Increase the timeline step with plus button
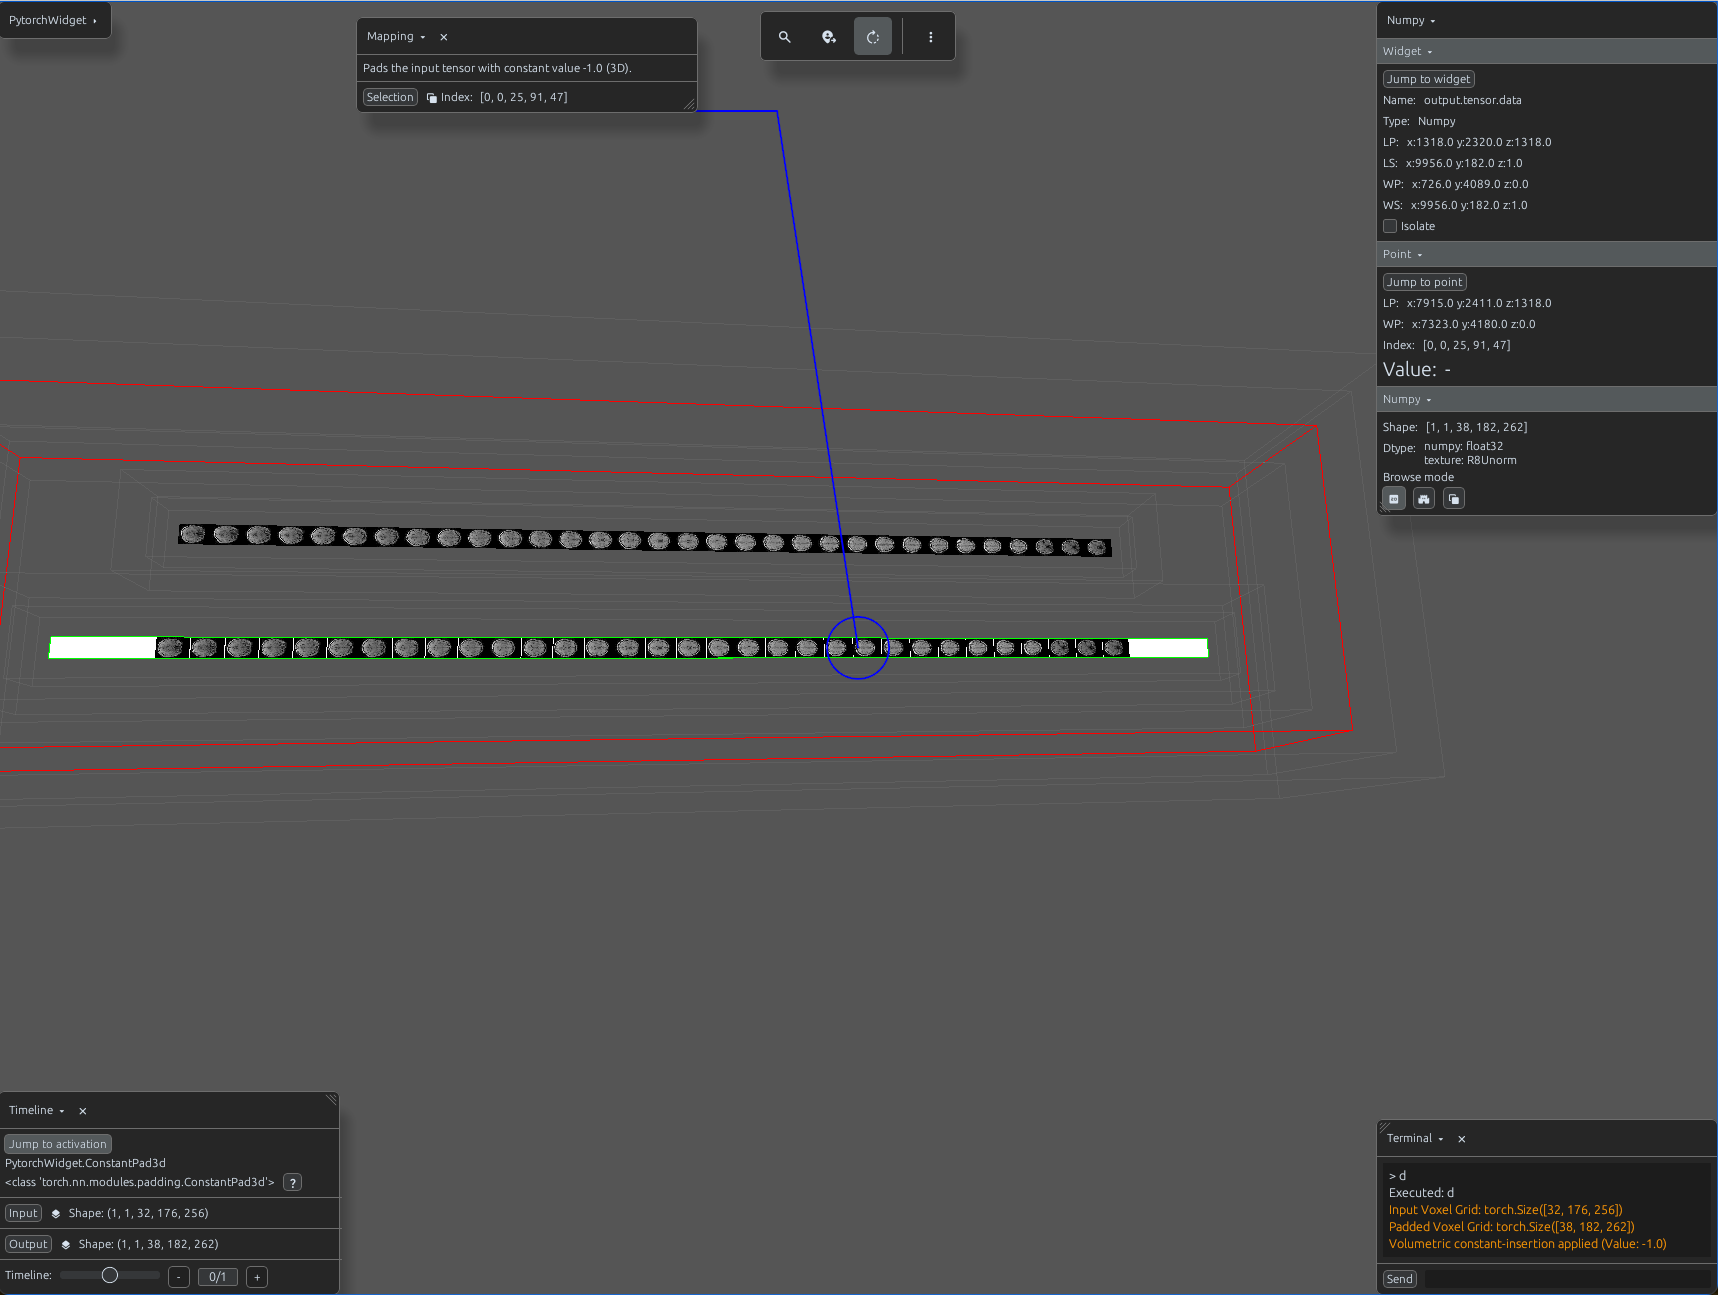This screenshot has width=1718, height=1295. 257,1277
